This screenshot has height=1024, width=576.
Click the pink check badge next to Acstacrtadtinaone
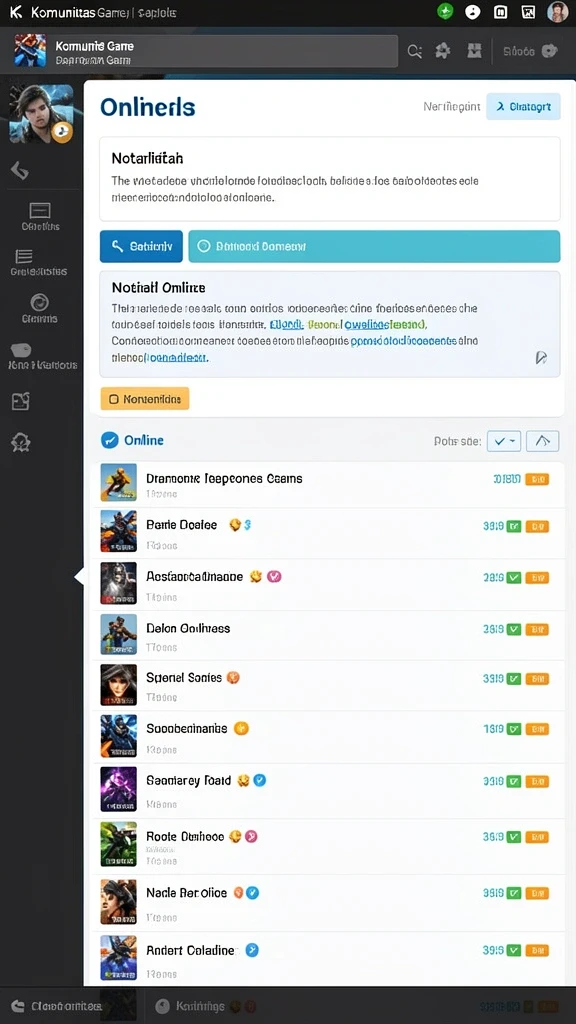(274, 577)
